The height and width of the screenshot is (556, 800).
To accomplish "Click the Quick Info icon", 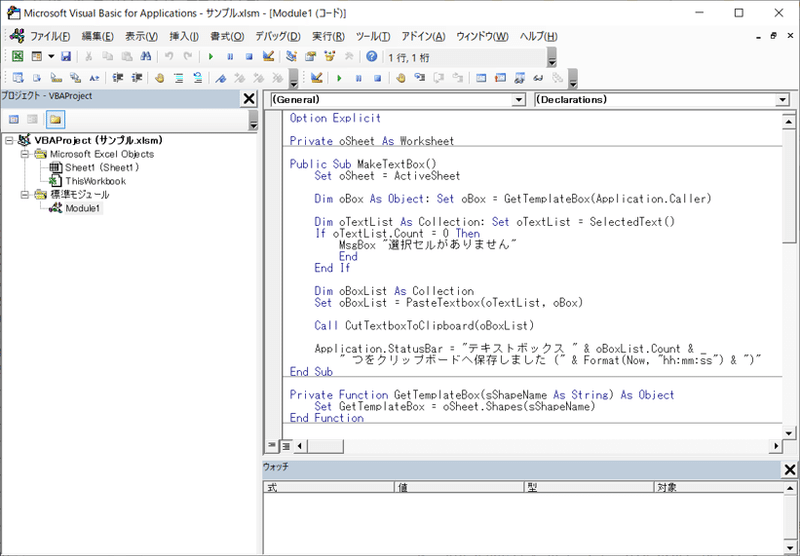I will pos(56,78).
